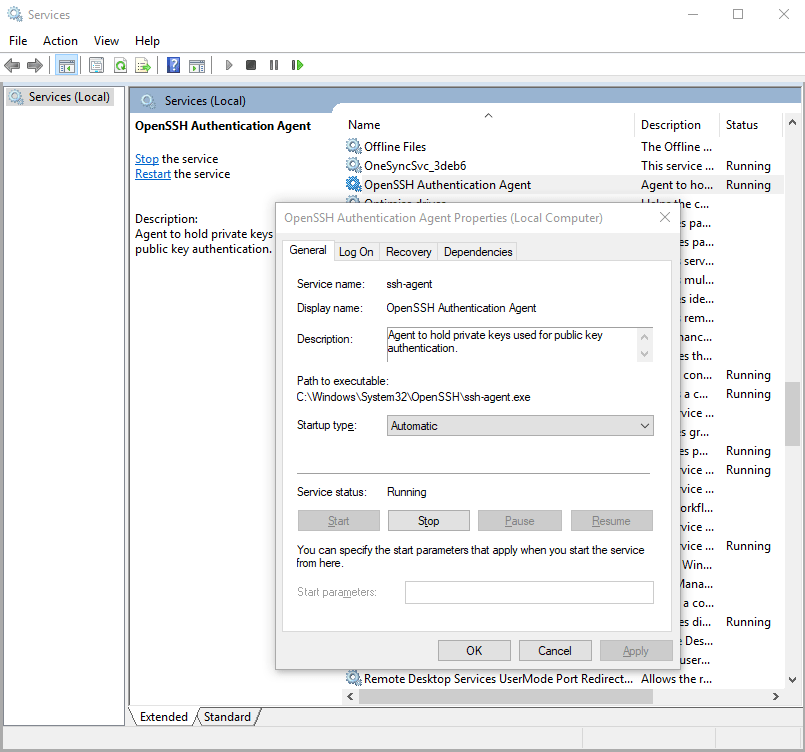Image resolution: width=805 pixels, height=752 pixels.
Task: Click the blue Help toolbar icon
Action: click(174, 65)
